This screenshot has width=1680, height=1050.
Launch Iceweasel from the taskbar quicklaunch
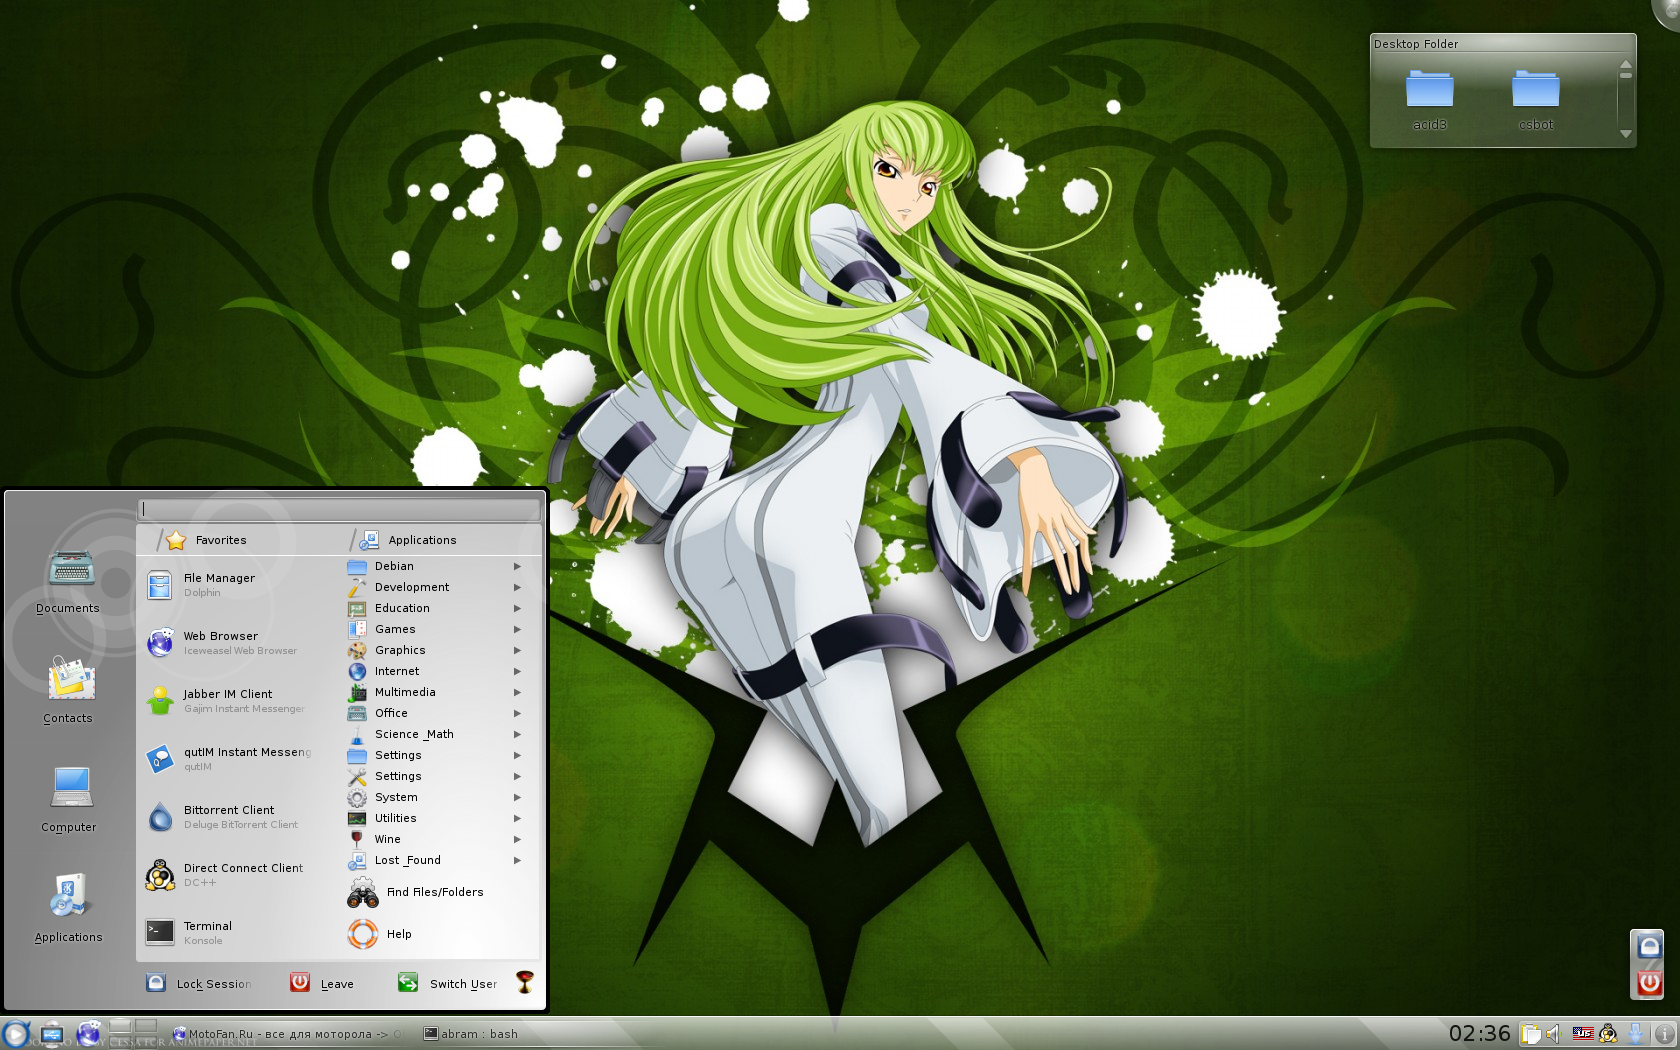click(x=89, y=1034)
